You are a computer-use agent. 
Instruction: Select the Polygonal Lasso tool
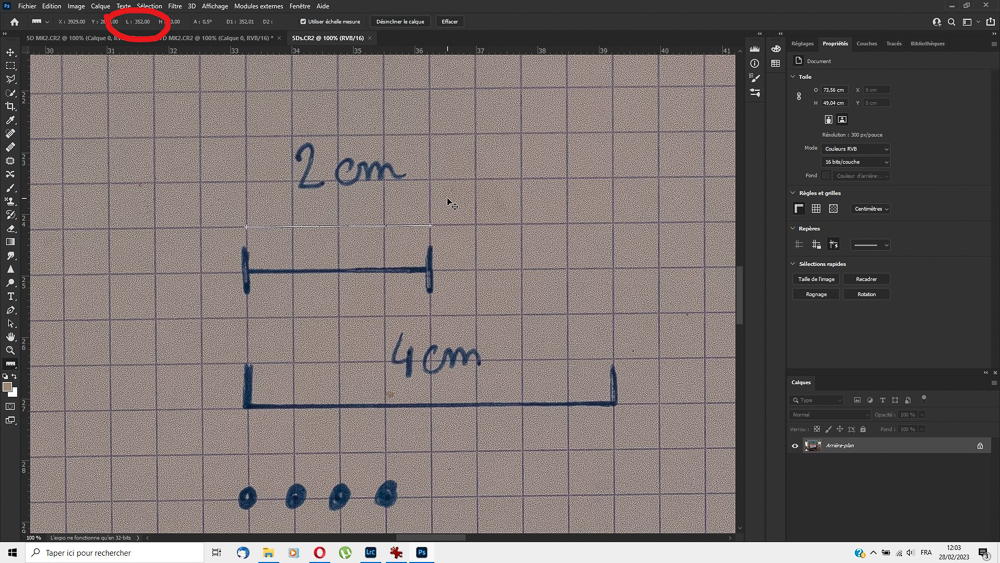coord(10,79)
